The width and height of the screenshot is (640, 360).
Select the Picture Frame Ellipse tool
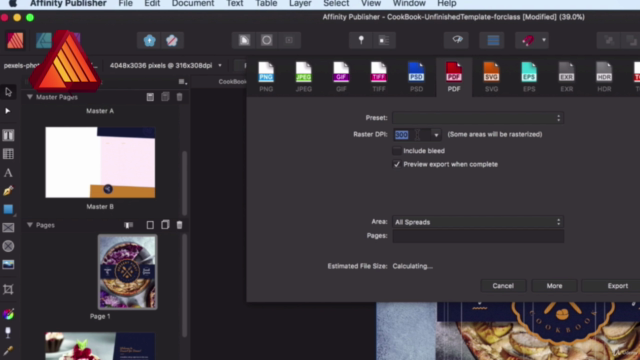click(x=8, y=246)
